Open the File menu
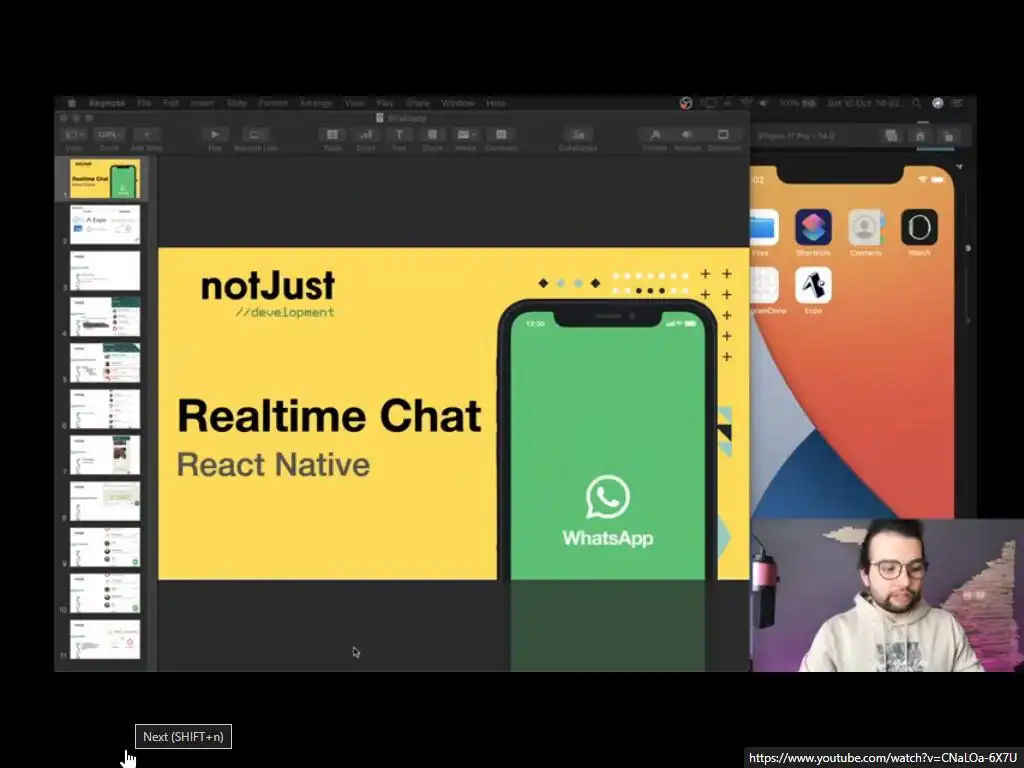The height and width of the screenshot is (768, 1024). tap(144, 103)
